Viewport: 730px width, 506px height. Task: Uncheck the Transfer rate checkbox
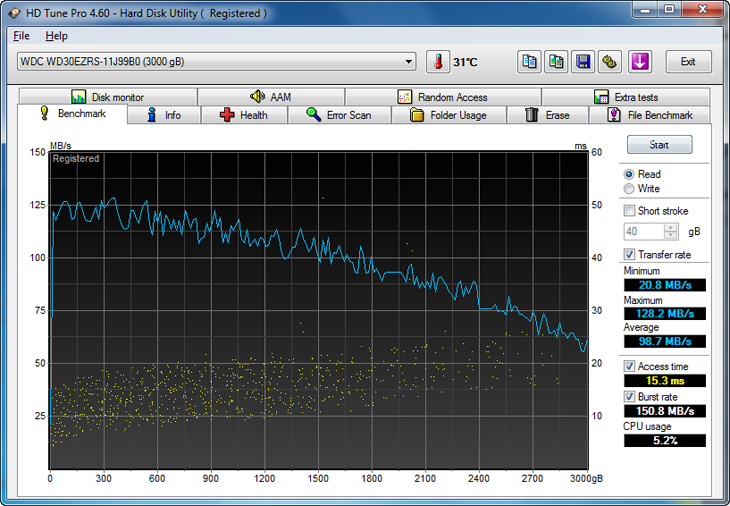[629, 255]
